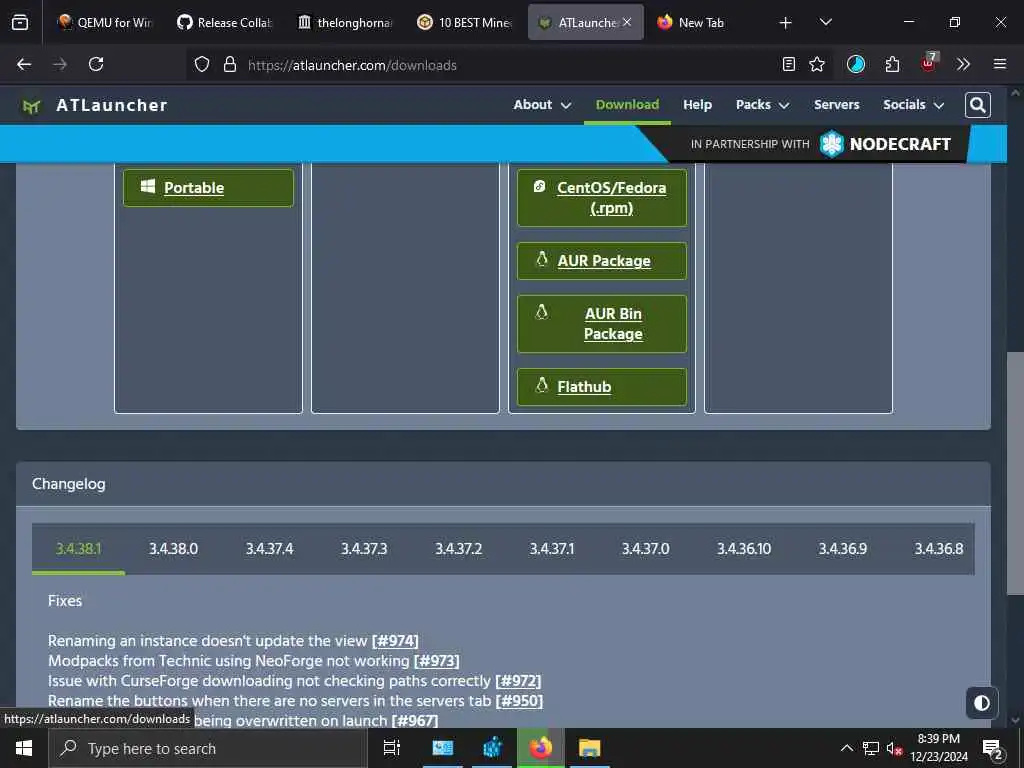Switch to 10 BEST Minecraft tab
1024x768 pixels.
tap(464, 22)
